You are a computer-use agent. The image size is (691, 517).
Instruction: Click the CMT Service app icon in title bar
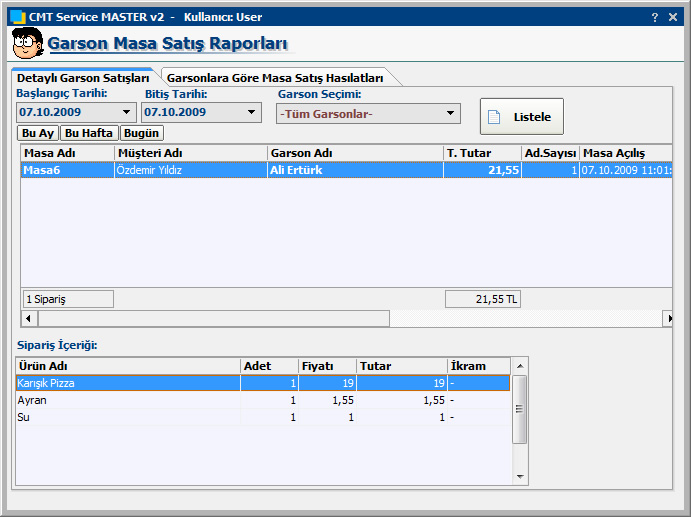pyautogui.click(x=17, y=17)
